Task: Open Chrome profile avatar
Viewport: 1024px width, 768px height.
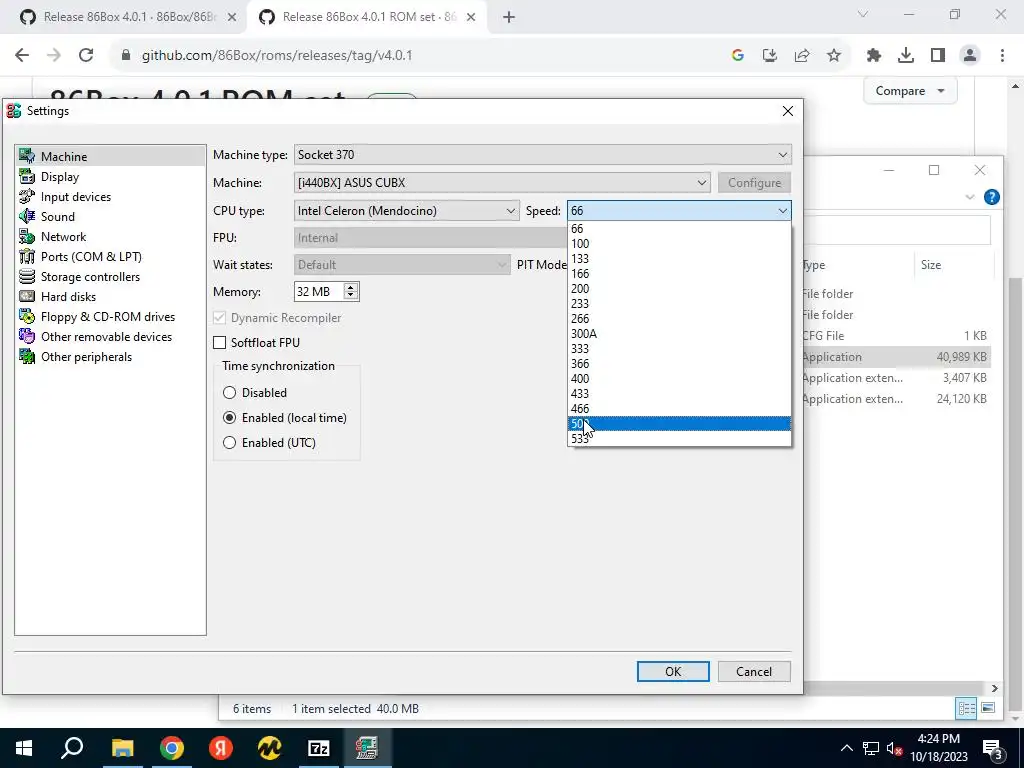Action: (x=970, y=56)
